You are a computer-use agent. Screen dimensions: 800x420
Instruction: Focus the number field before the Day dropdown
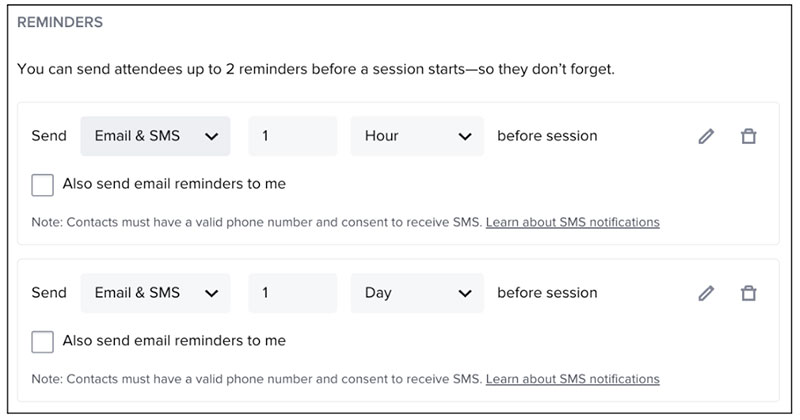pos(293,293)
